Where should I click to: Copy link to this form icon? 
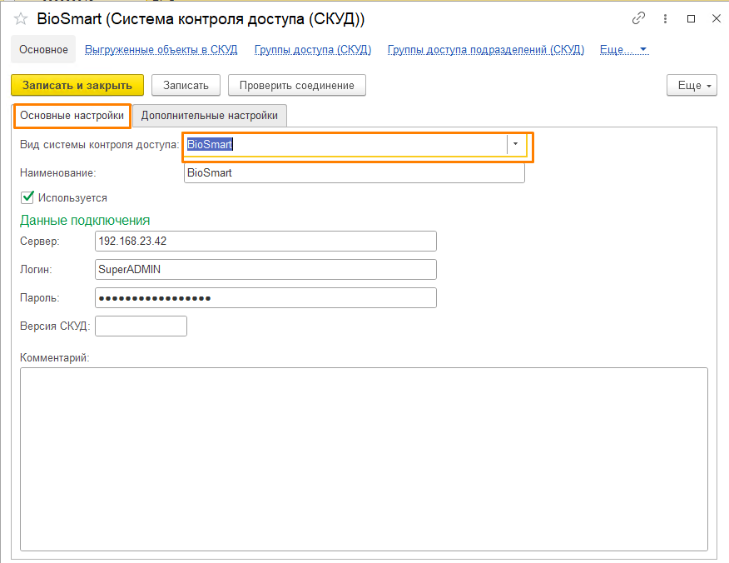point(639,19)
